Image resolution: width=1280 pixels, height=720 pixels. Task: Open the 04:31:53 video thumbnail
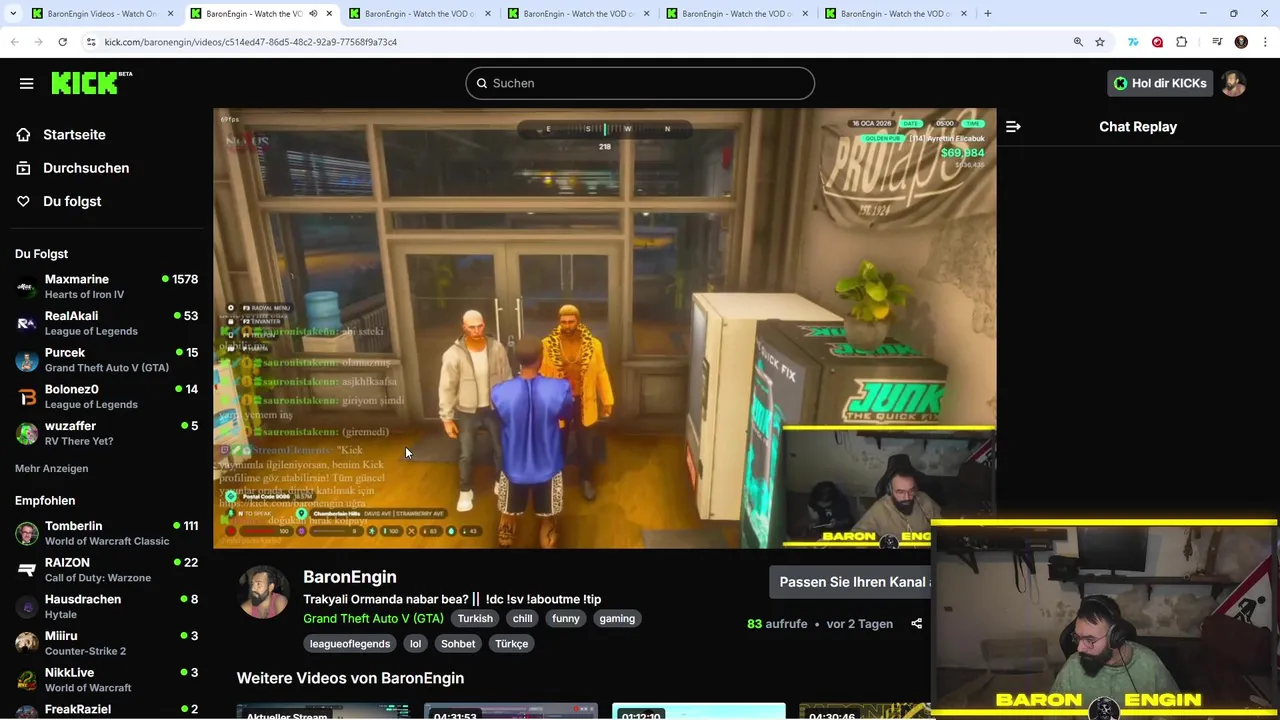click(511, 712)
